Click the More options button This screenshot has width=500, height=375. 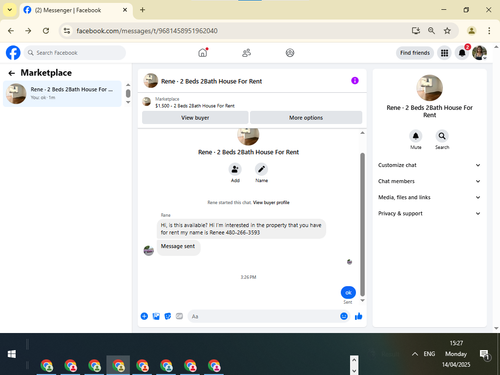[x=306, y=118]
